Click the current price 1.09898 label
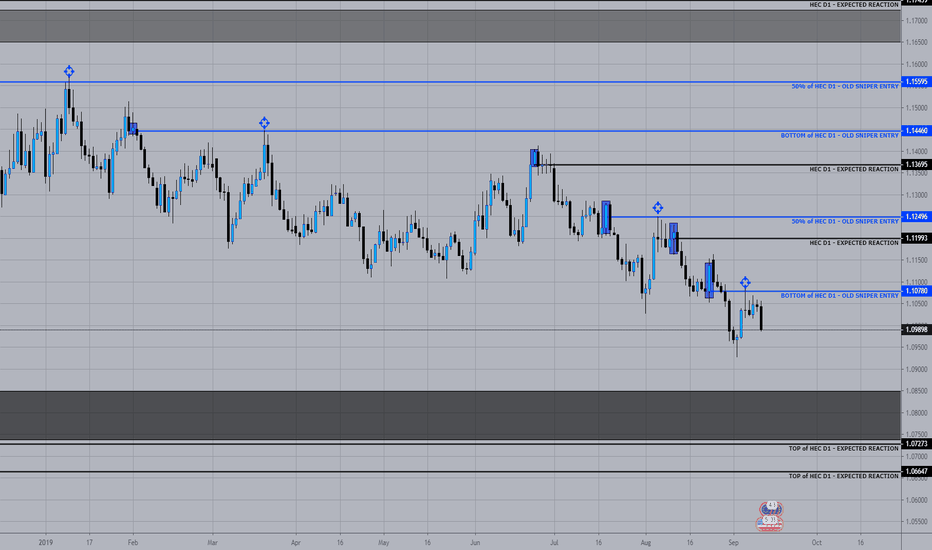This screenshot has width=932, height=550. (x=916, y=329)
